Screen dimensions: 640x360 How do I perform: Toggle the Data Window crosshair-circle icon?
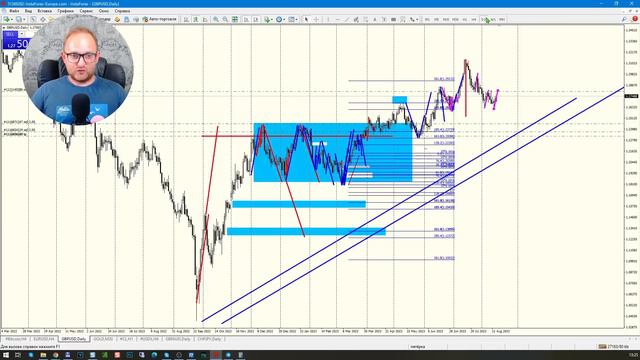click(x=43, y=19)
